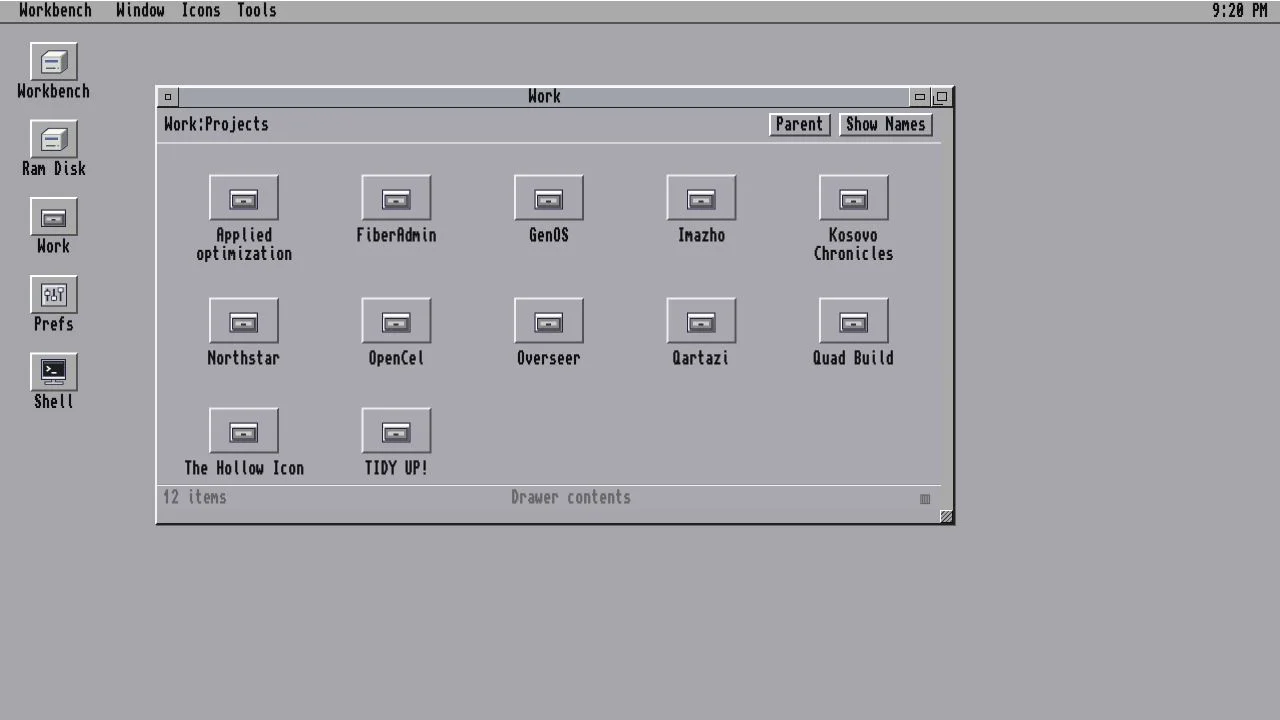
Task: Click the Work window depth gadget
Action: (941, 97)
